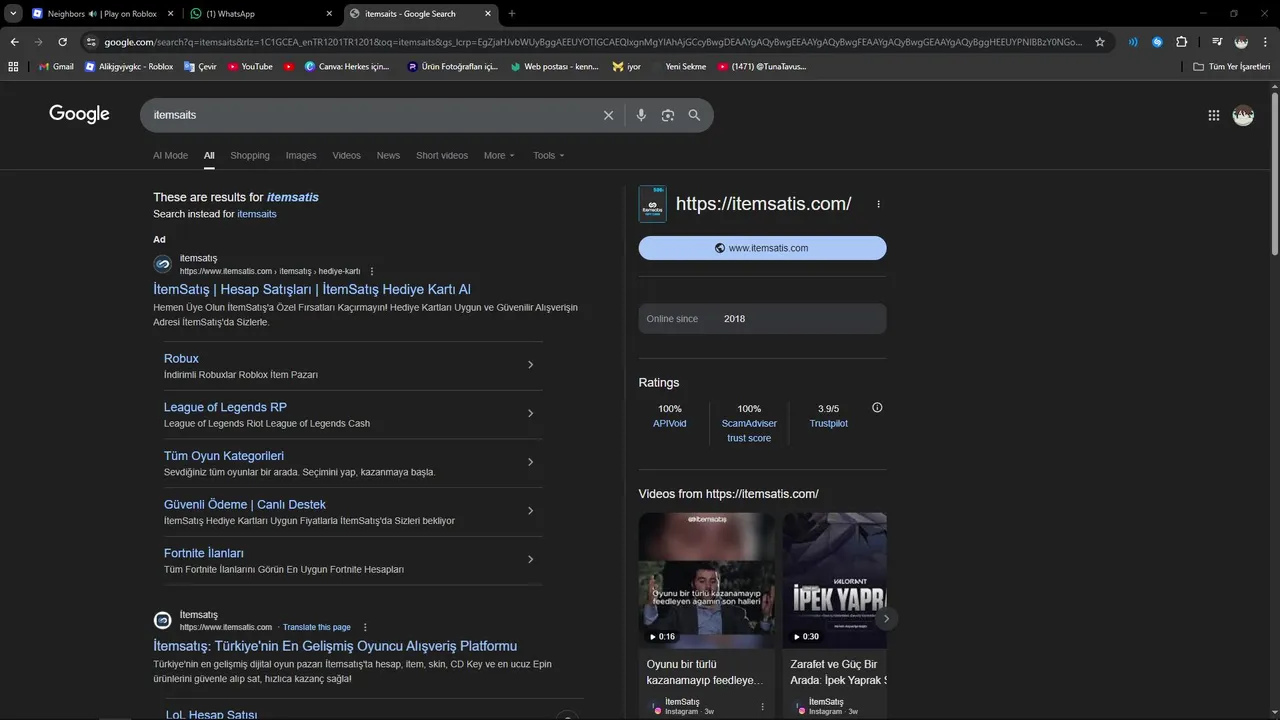Play the 0:16 video thumbnail
Viewport: 1280px width, 720px height.
click(707, 580)
